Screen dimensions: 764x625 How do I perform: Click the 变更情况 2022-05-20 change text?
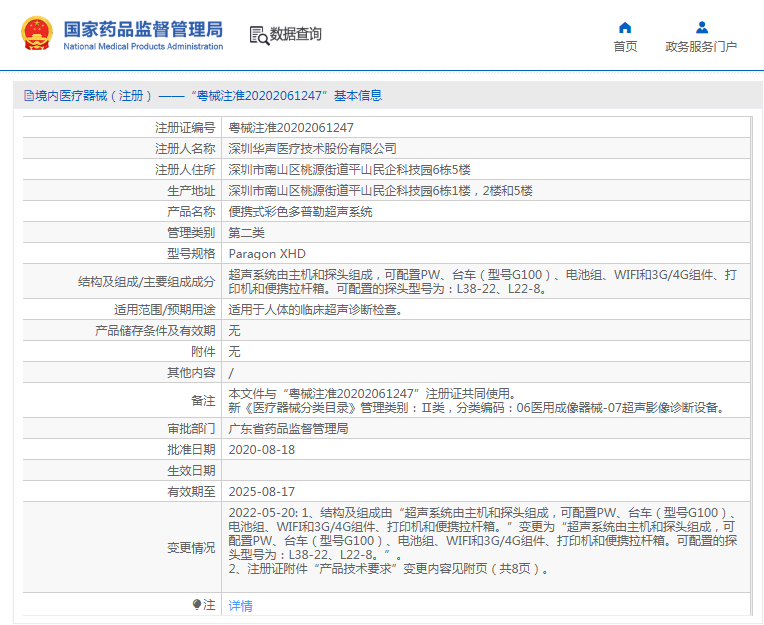pos(482,540)
